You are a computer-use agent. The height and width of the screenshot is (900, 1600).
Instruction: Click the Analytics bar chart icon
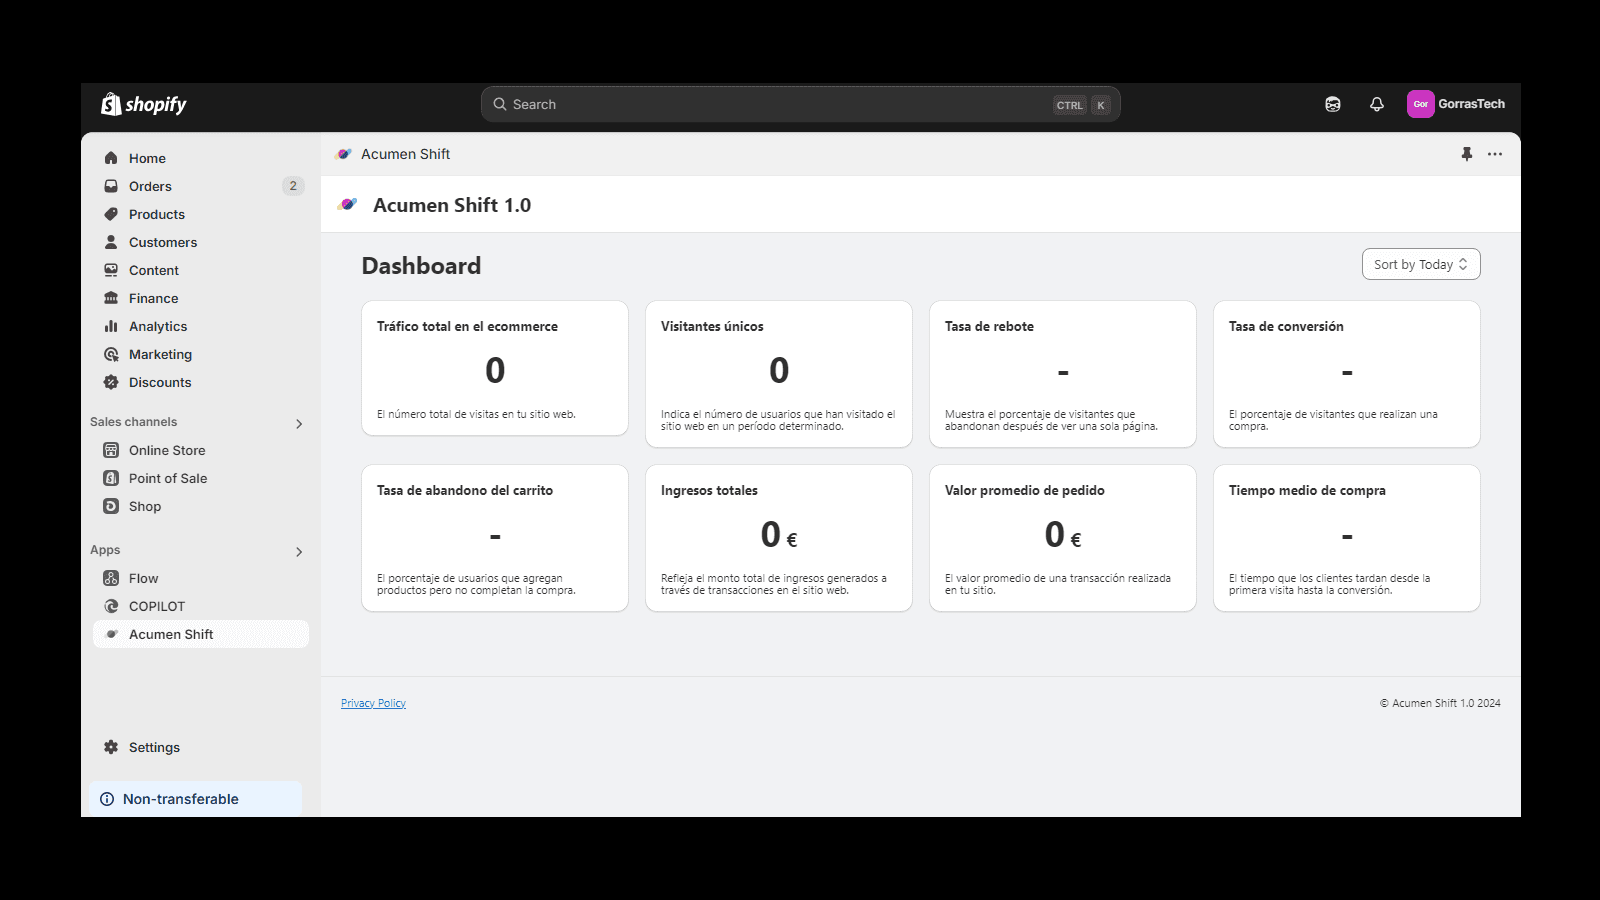point(111,326)
